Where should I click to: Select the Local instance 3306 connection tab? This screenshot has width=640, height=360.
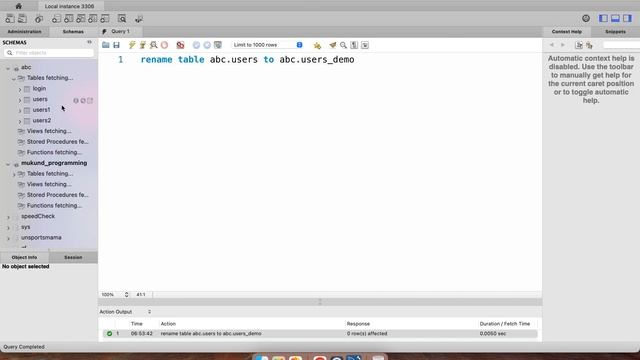click(69, 6)
